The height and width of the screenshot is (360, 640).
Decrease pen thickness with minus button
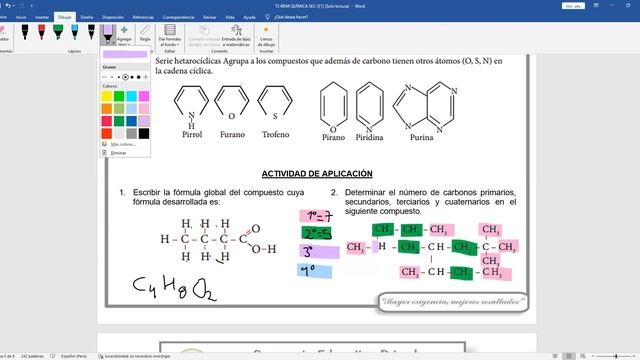tap(104, 77)
